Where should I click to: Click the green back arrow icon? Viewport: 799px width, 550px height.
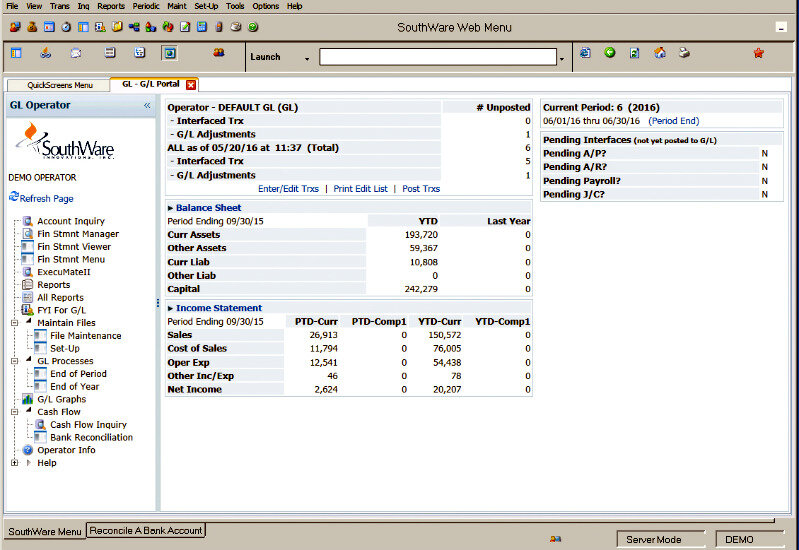610,53
